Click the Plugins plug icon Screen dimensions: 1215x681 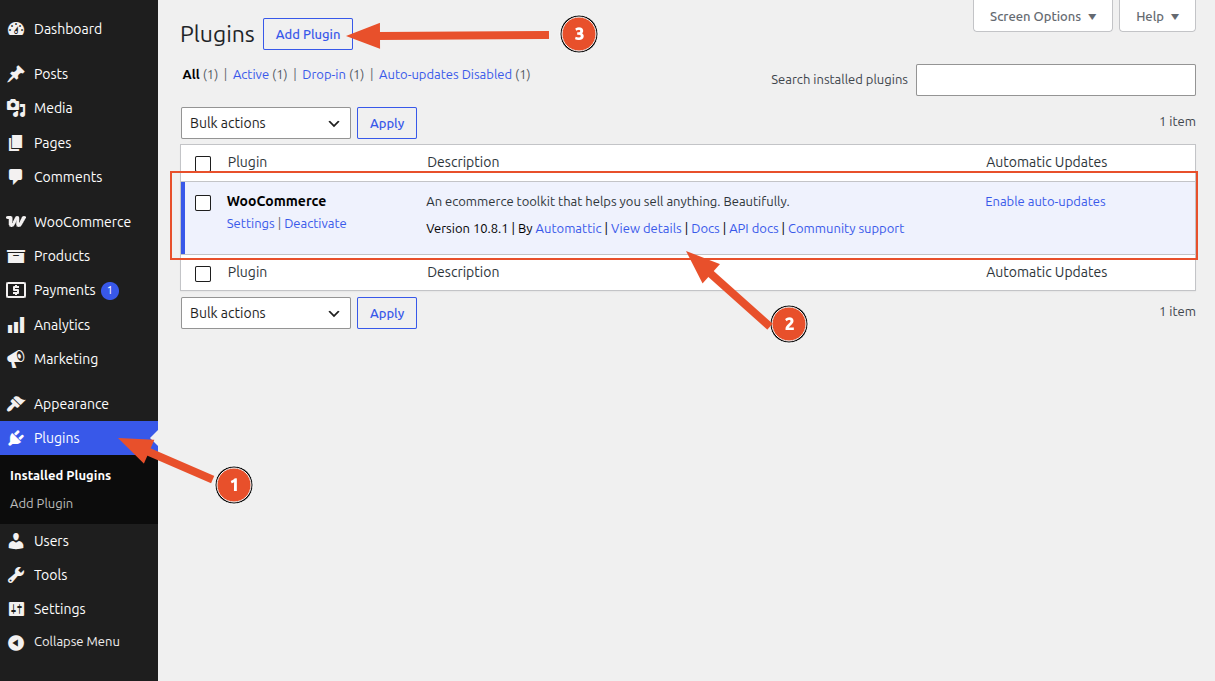(x=16, y=438)
